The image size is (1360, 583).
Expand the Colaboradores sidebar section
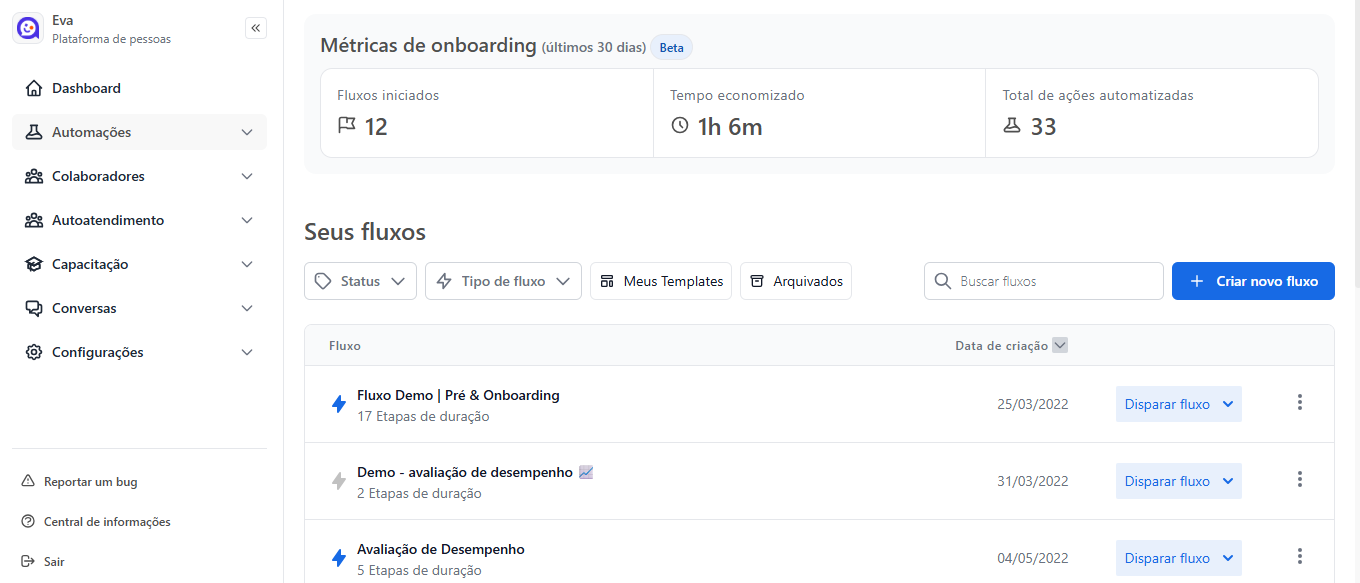tap(139, 176)
